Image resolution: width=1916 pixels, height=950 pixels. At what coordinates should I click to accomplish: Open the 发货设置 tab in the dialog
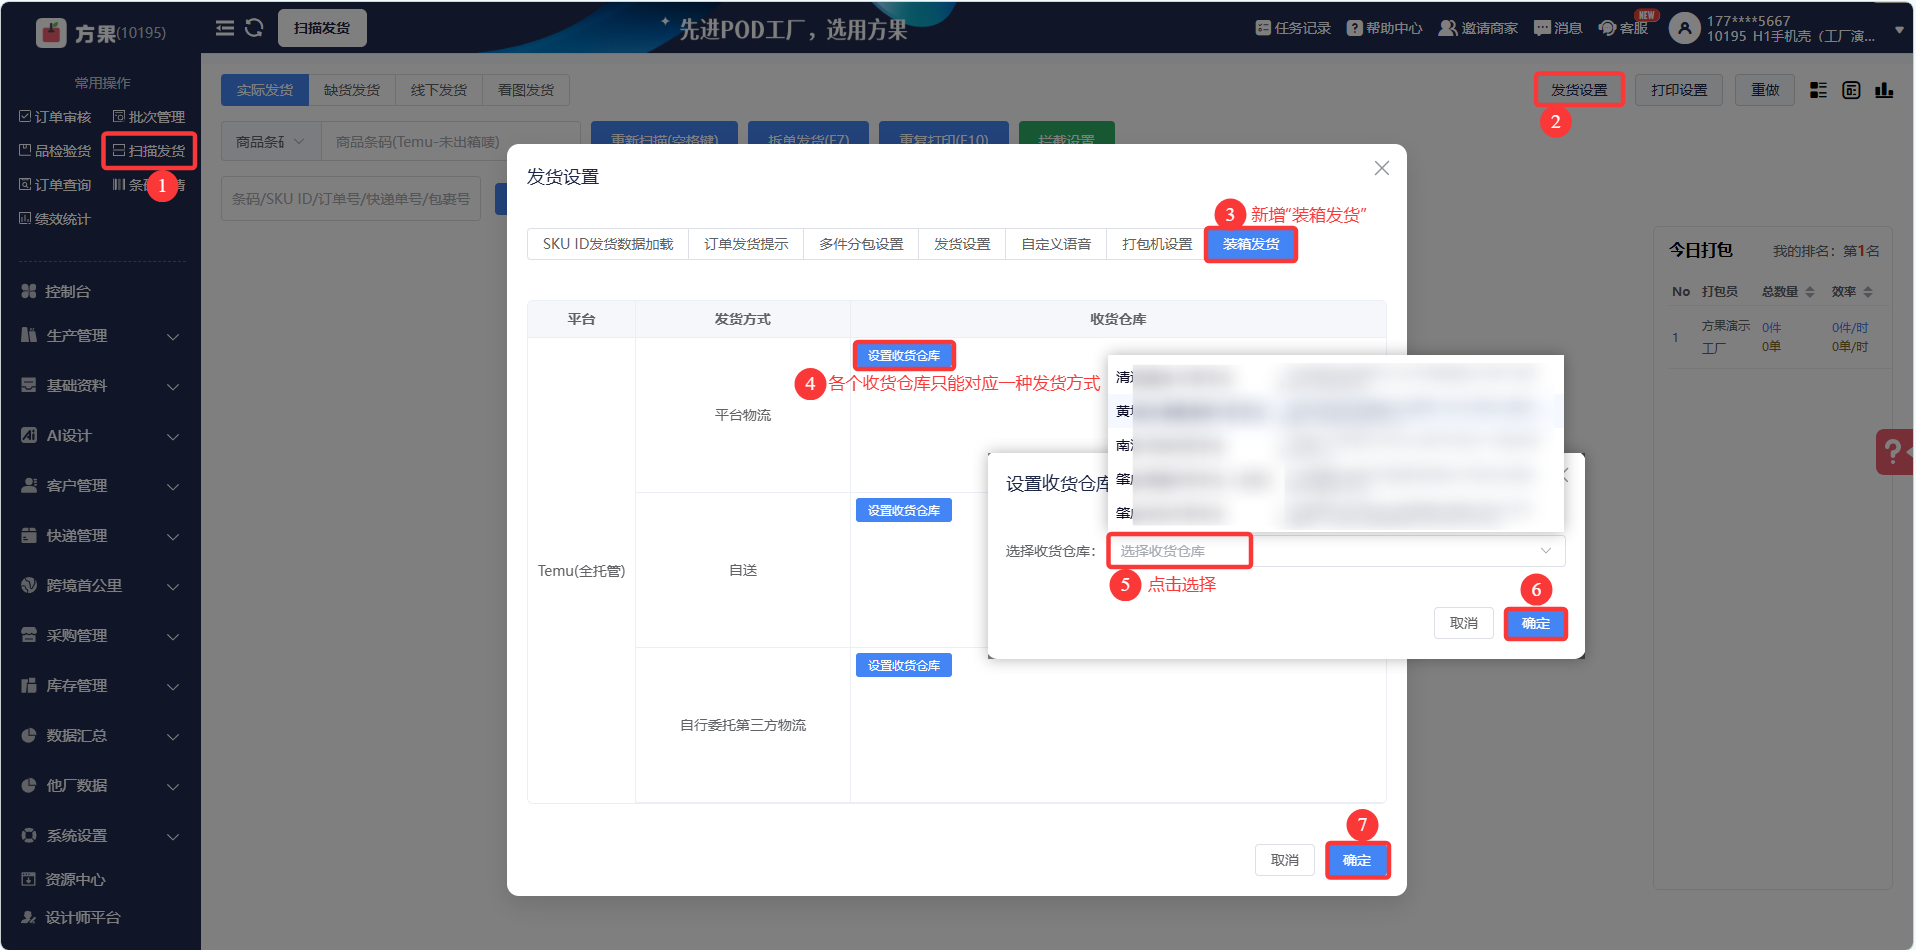(962, 244)
